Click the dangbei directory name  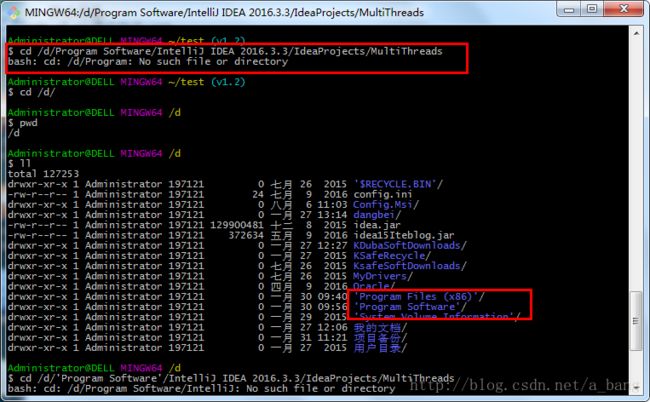pyautogui.click(x=377, y=215)
